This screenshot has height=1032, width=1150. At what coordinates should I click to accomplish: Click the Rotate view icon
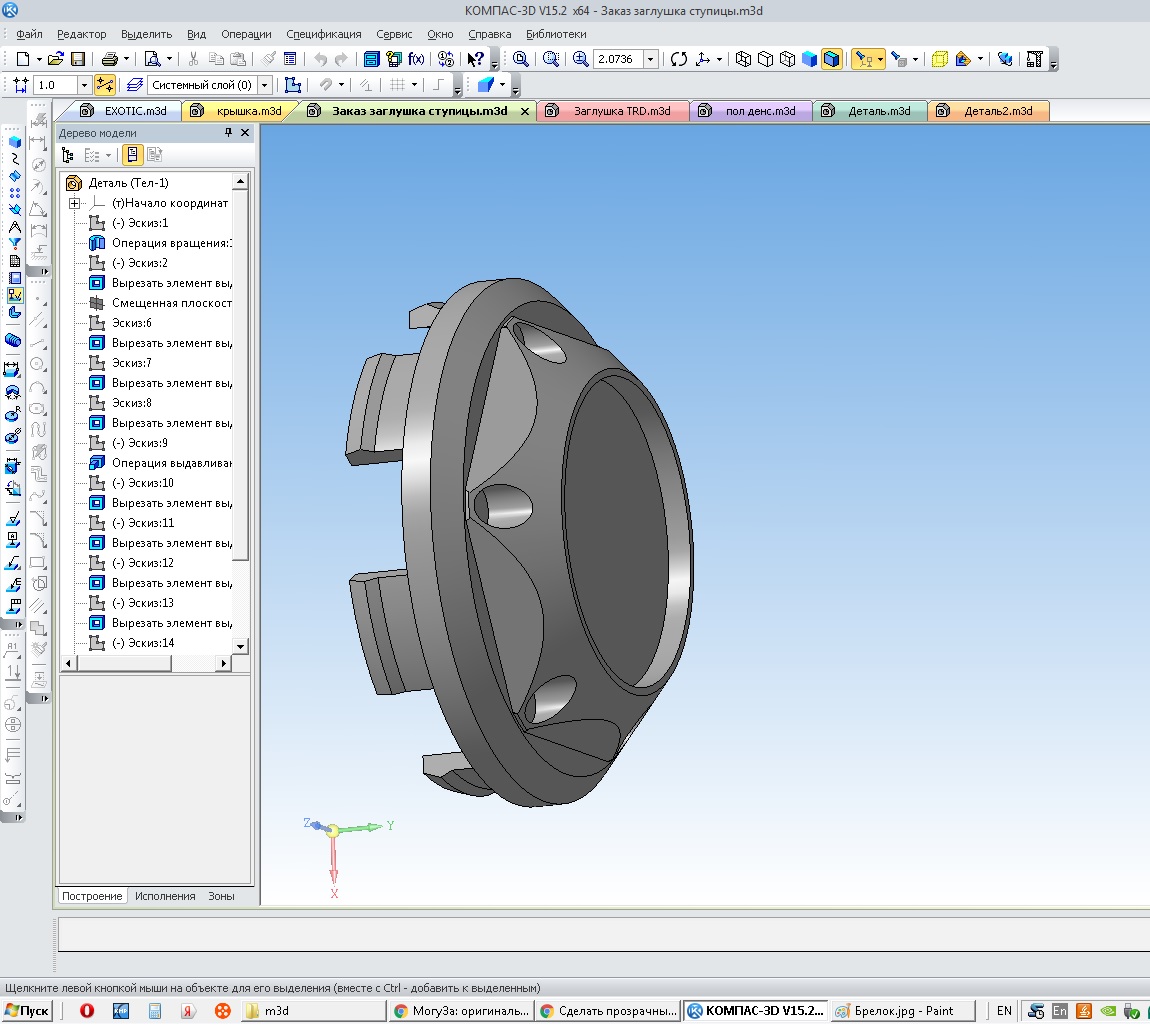pyautogui.click(x=679, y=59)
